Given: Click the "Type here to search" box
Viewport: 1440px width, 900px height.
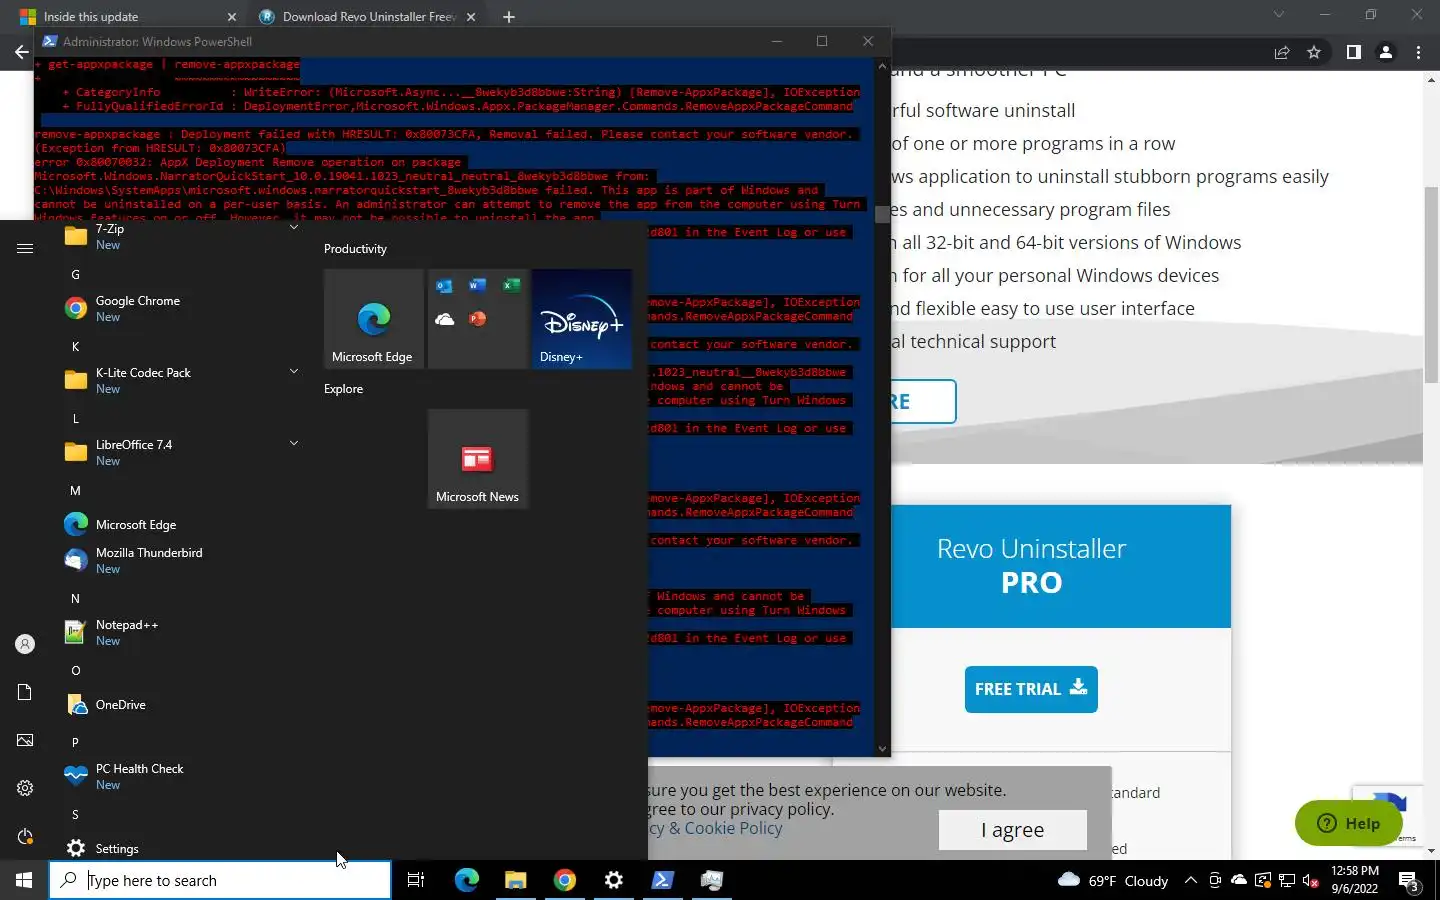Looking at the screenshot, I should pyautogui.click(x=220, y=880).
